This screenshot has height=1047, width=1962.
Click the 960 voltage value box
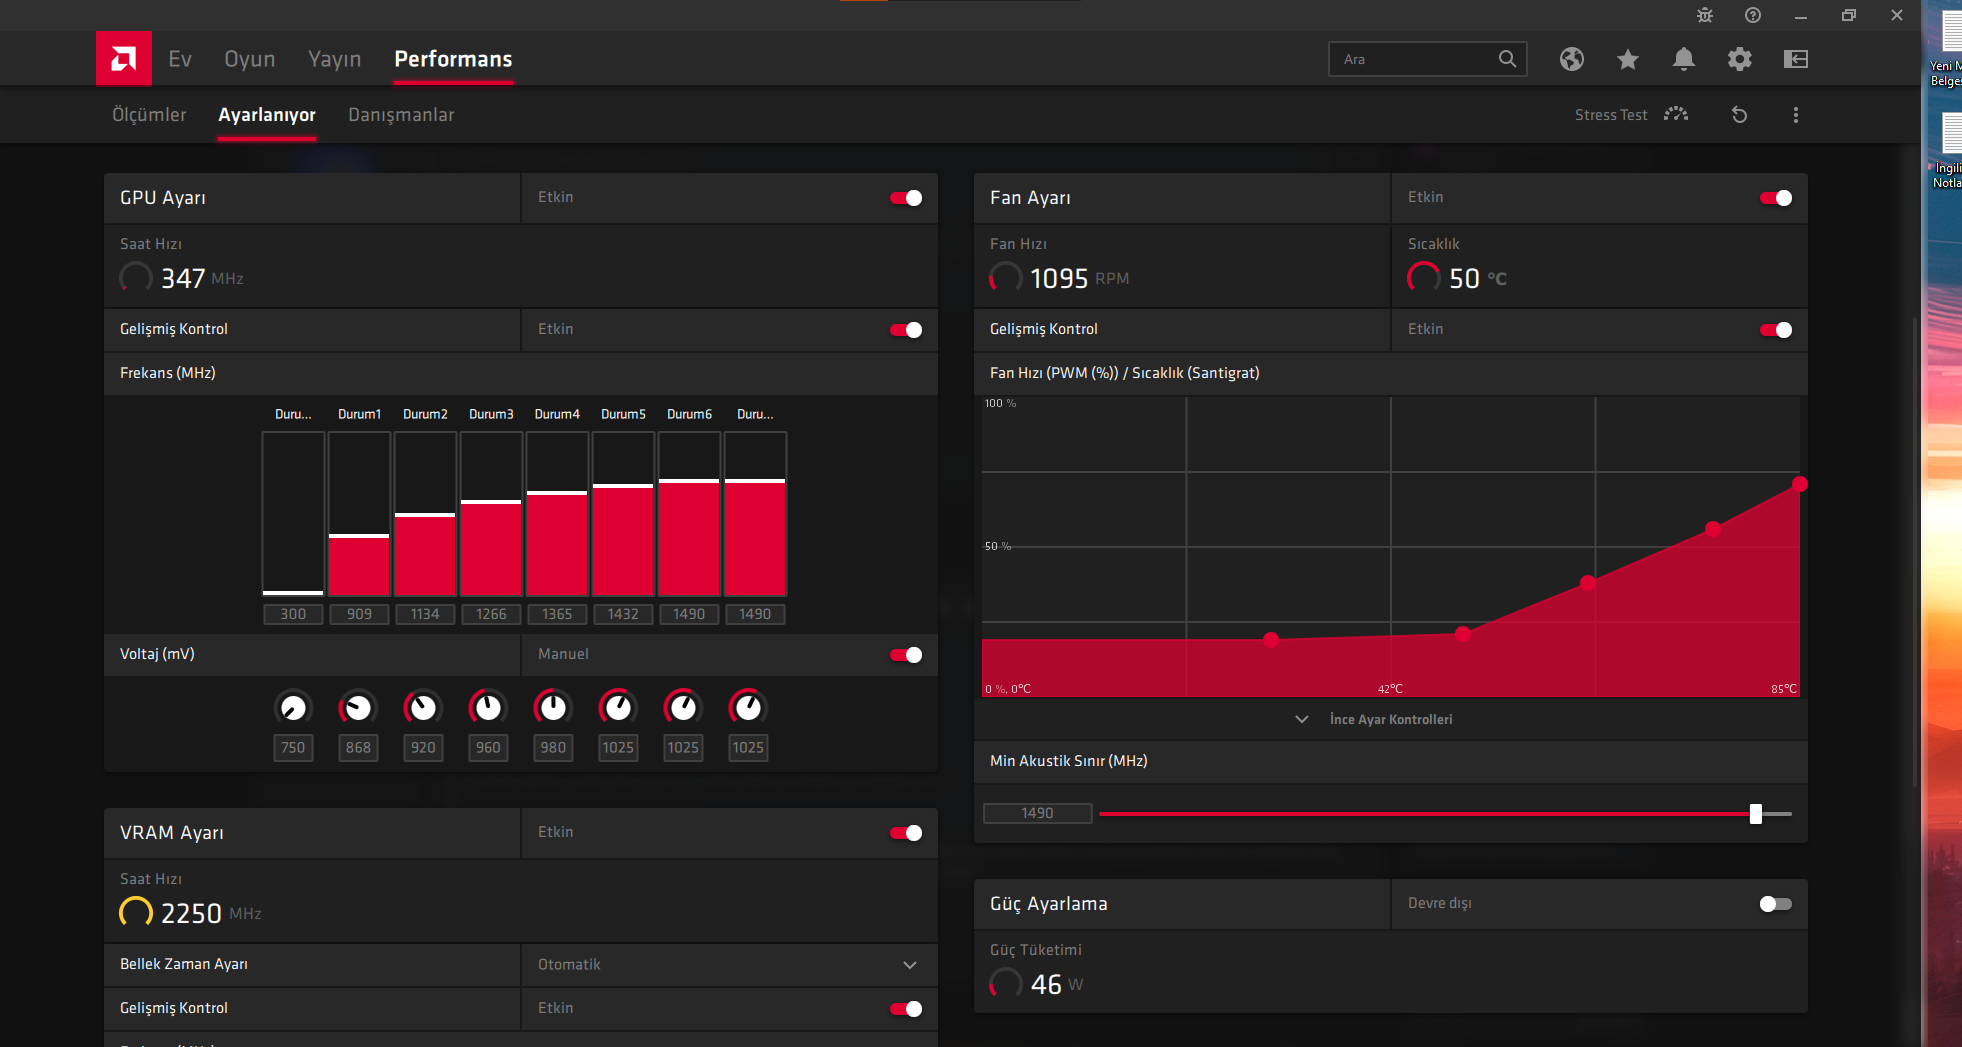tap(488, 748)
